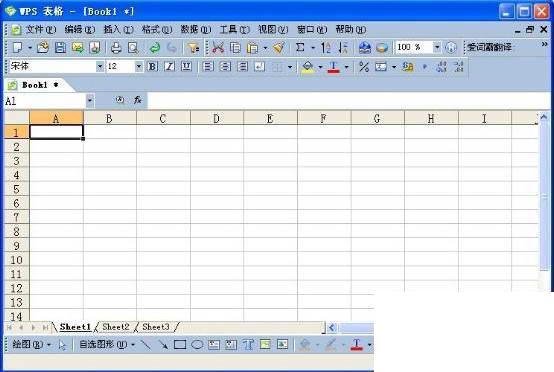
Task: Open the 文件 (File) menu
Action: coord(41,29)
